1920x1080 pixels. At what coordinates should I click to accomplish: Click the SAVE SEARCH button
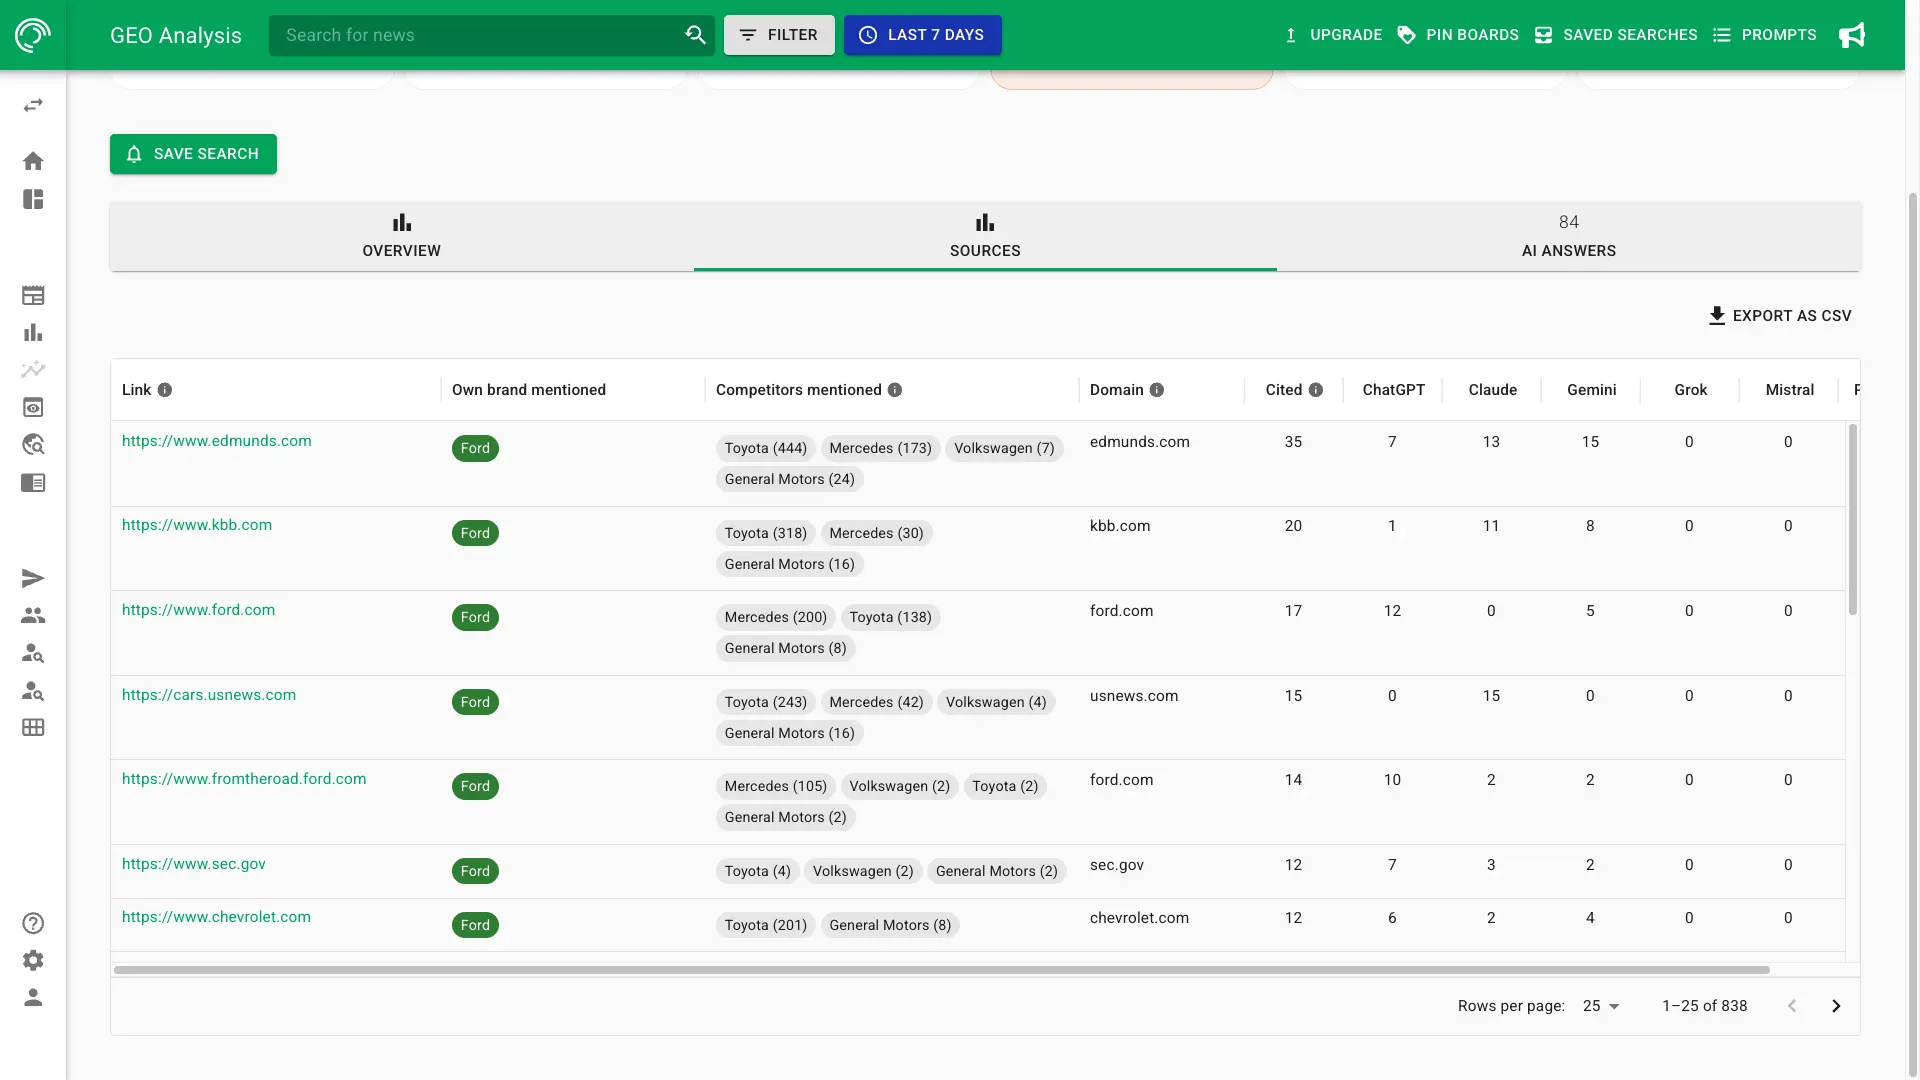193,154
